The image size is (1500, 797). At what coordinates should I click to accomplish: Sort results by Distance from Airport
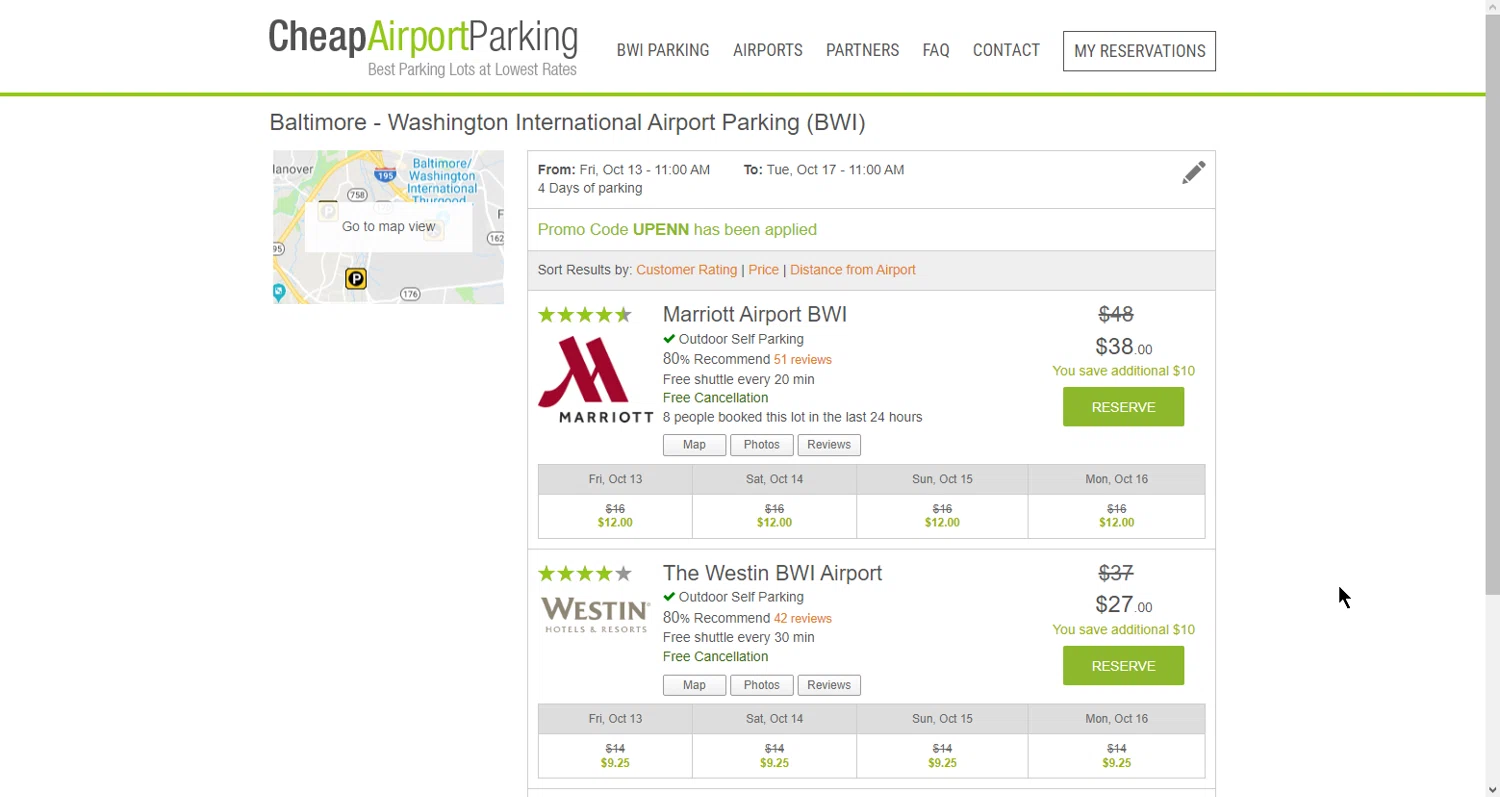click(x=853, y=270)
